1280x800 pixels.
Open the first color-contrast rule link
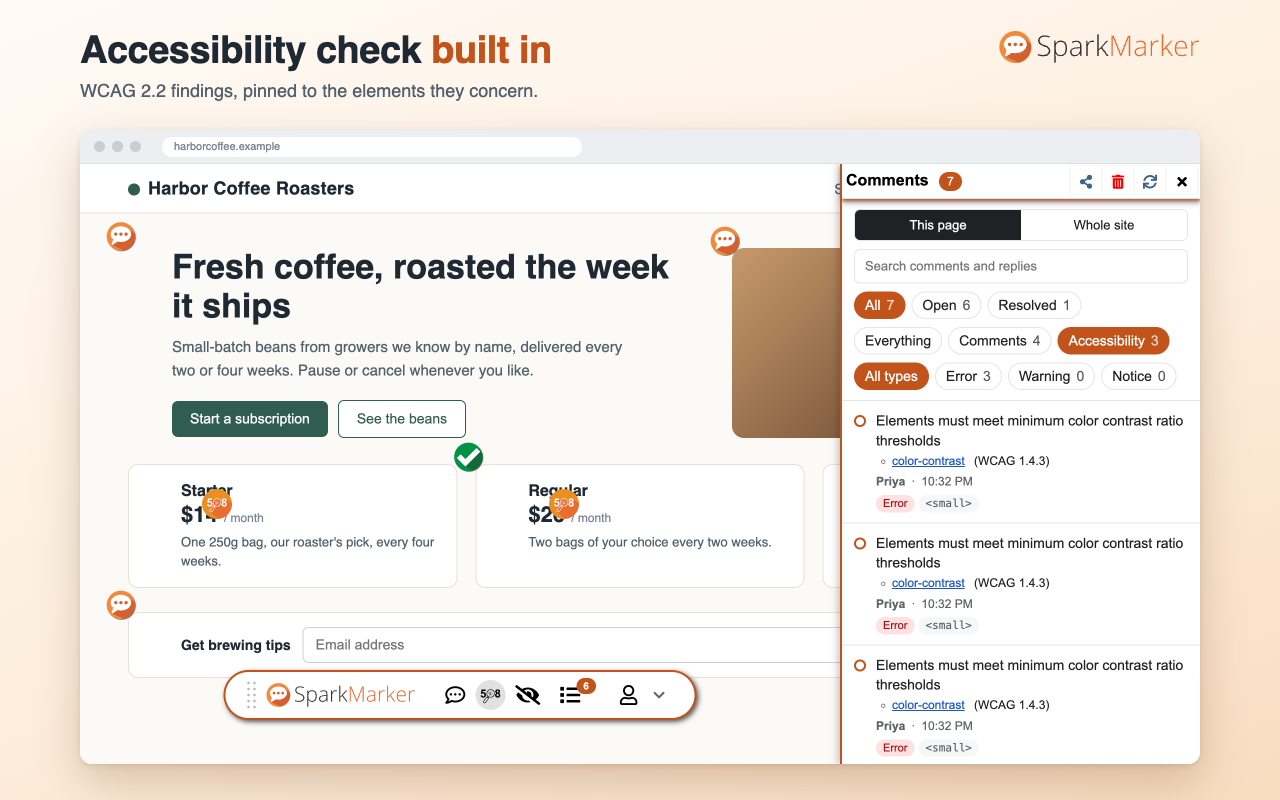(928, 461)
